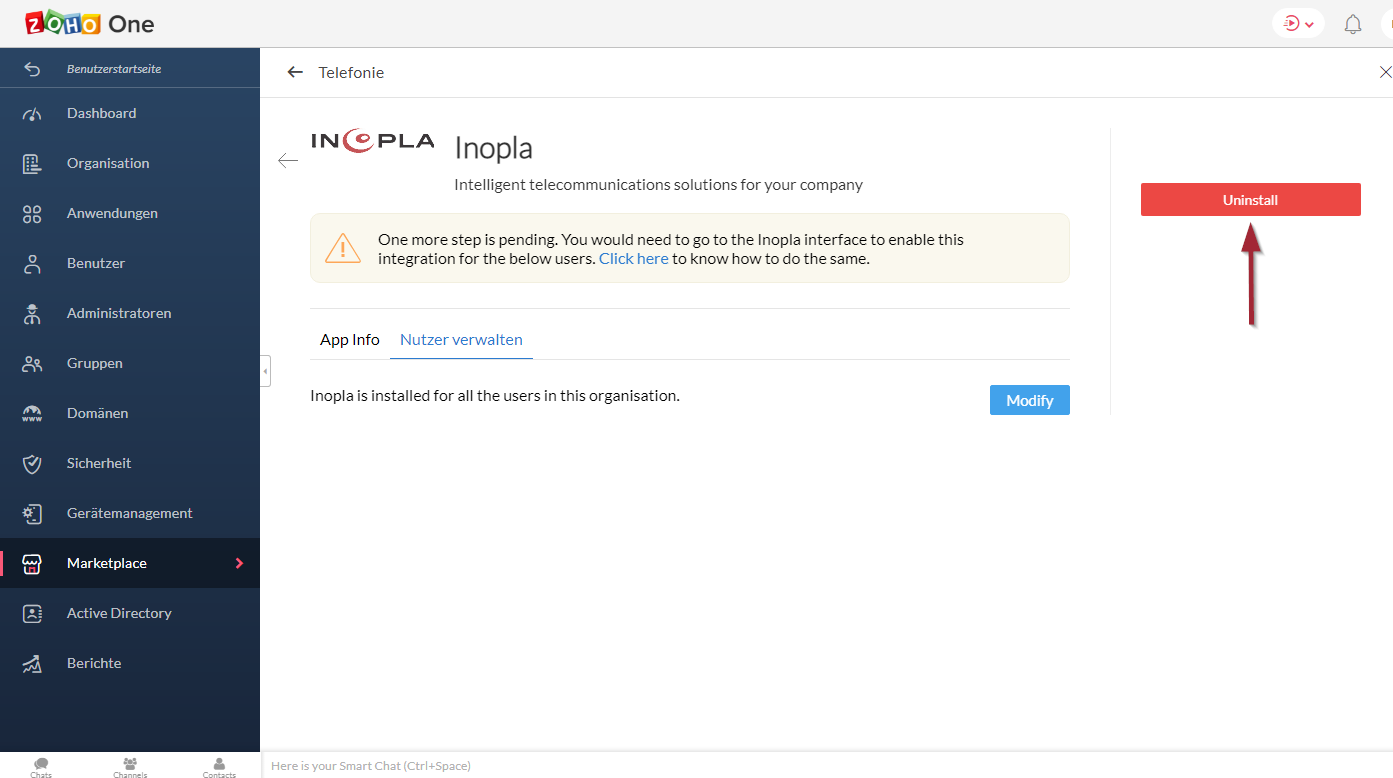This screenshot has height=778, width=1393.
Task: Click the Benutzer person icon
Action: [x=32, y=264]
